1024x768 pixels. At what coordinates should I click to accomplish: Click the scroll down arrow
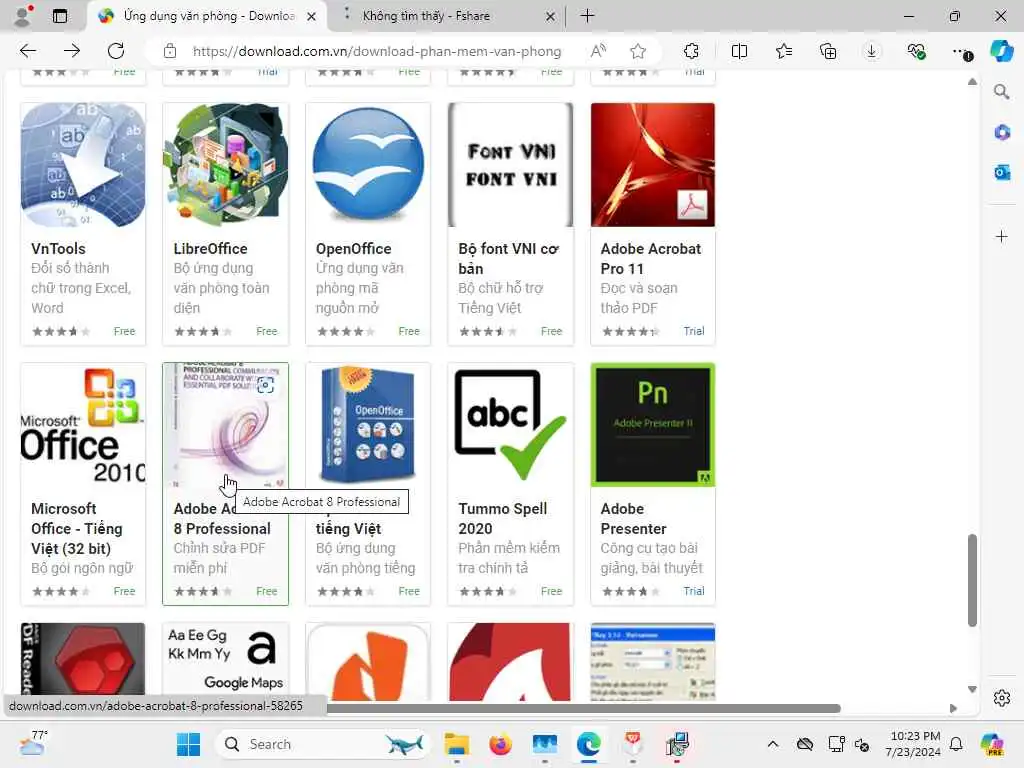pos(972,689)
